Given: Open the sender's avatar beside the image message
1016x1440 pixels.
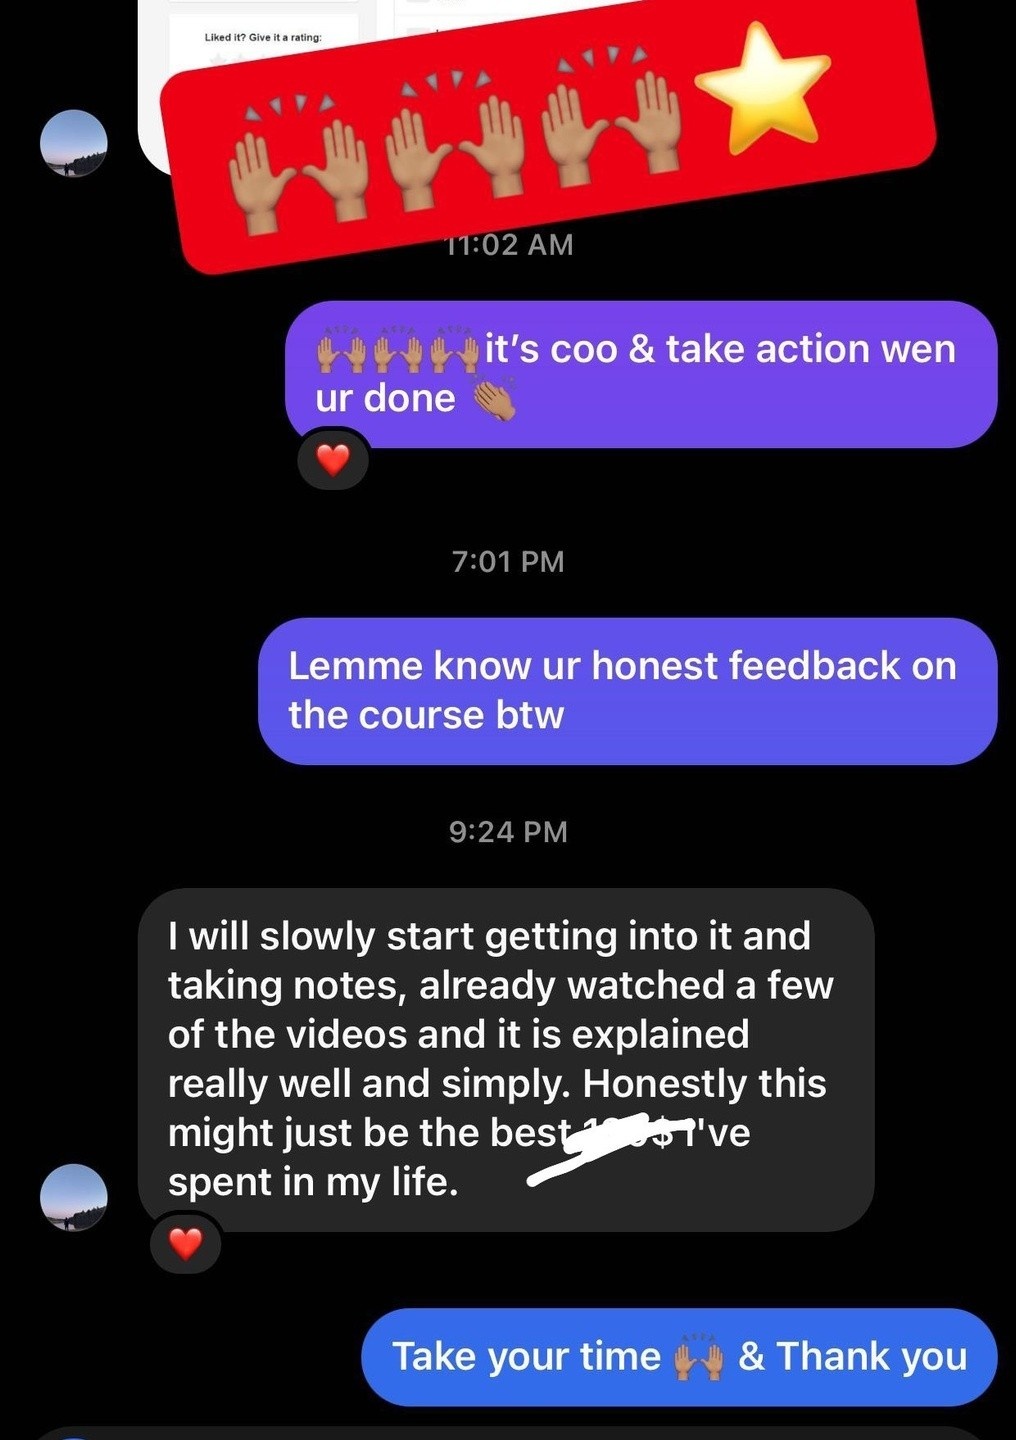Looking at the screenshot, I should click(73, 144).
